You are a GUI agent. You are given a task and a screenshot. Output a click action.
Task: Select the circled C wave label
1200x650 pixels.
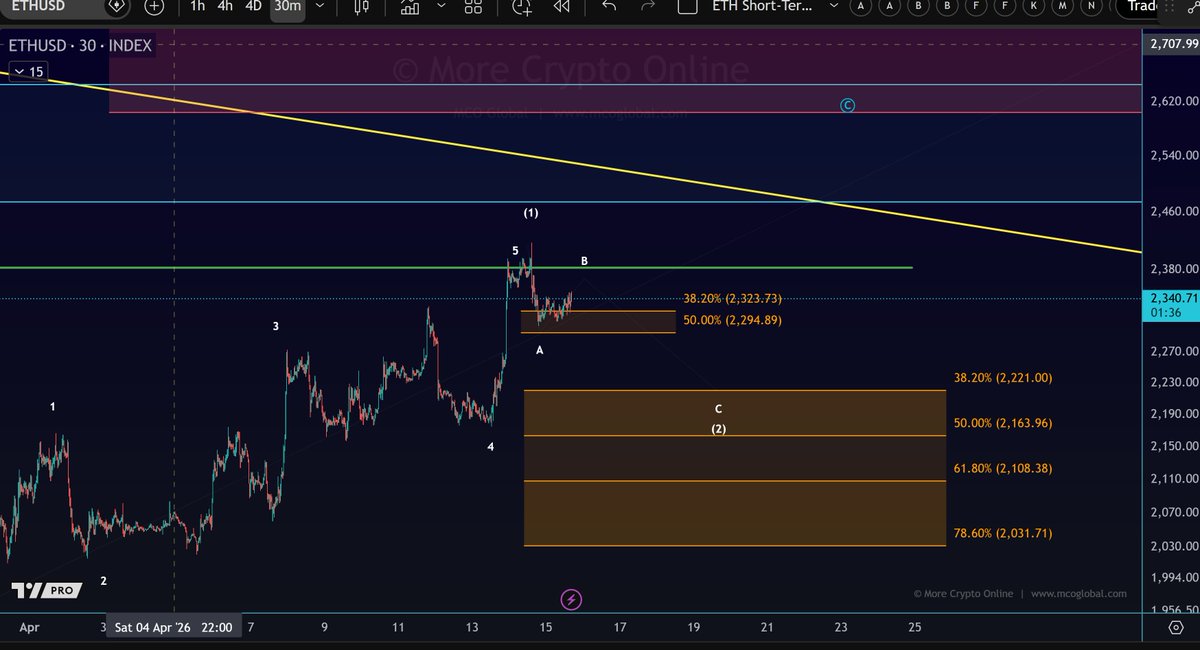point(847,105)
